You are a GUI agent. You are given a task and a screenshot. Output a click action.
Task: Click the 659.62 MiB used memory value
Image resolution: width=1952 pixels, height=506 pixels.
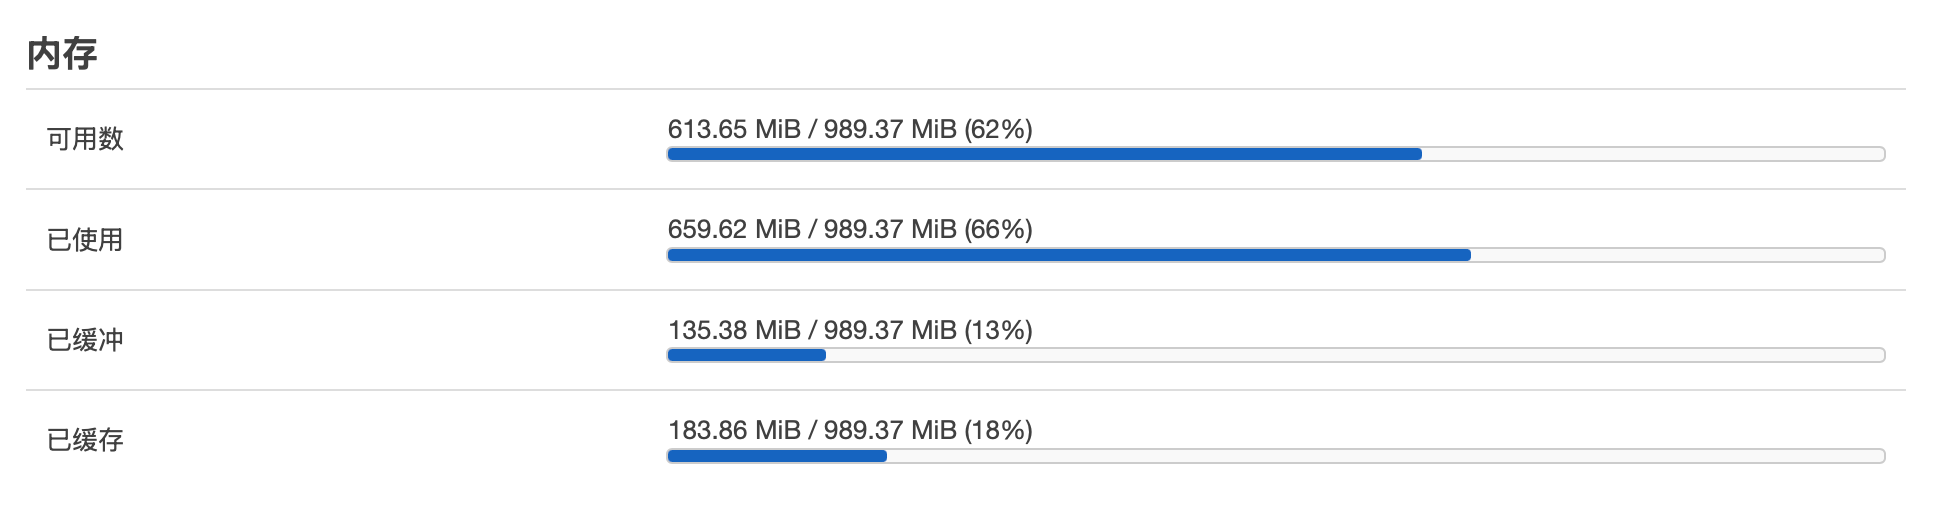pyautogui.click(x=734, y=229)
